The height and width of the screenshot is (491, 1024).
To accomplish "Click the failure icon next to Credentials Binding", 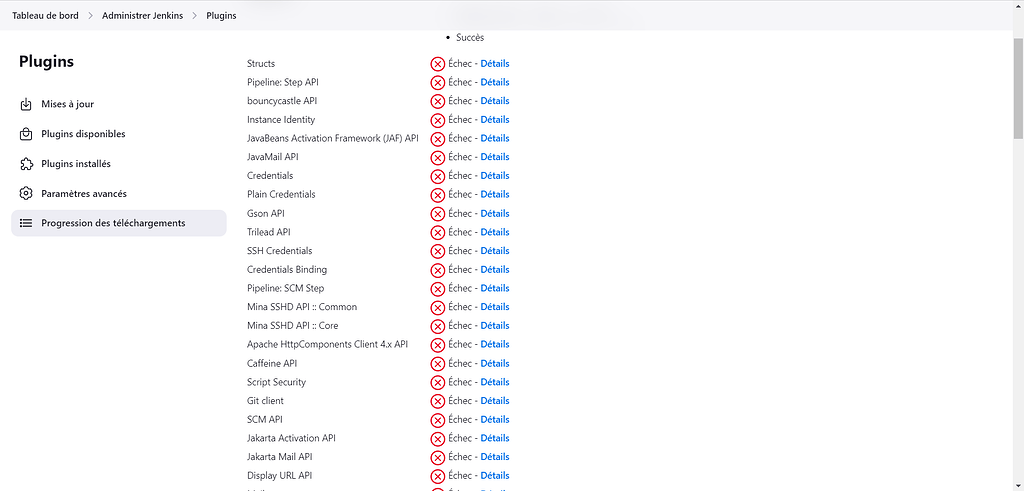I will point(438,270).
